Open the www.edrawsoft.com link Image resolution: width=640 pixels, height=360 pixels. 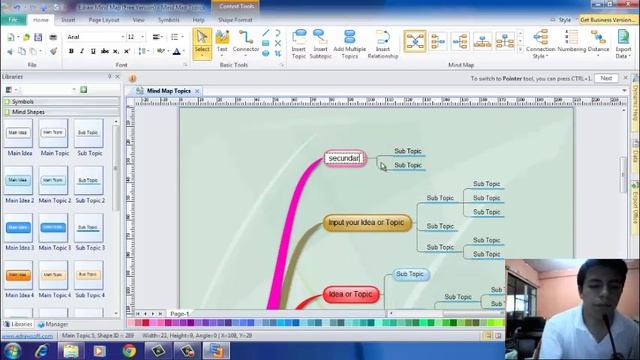point(28,336)
